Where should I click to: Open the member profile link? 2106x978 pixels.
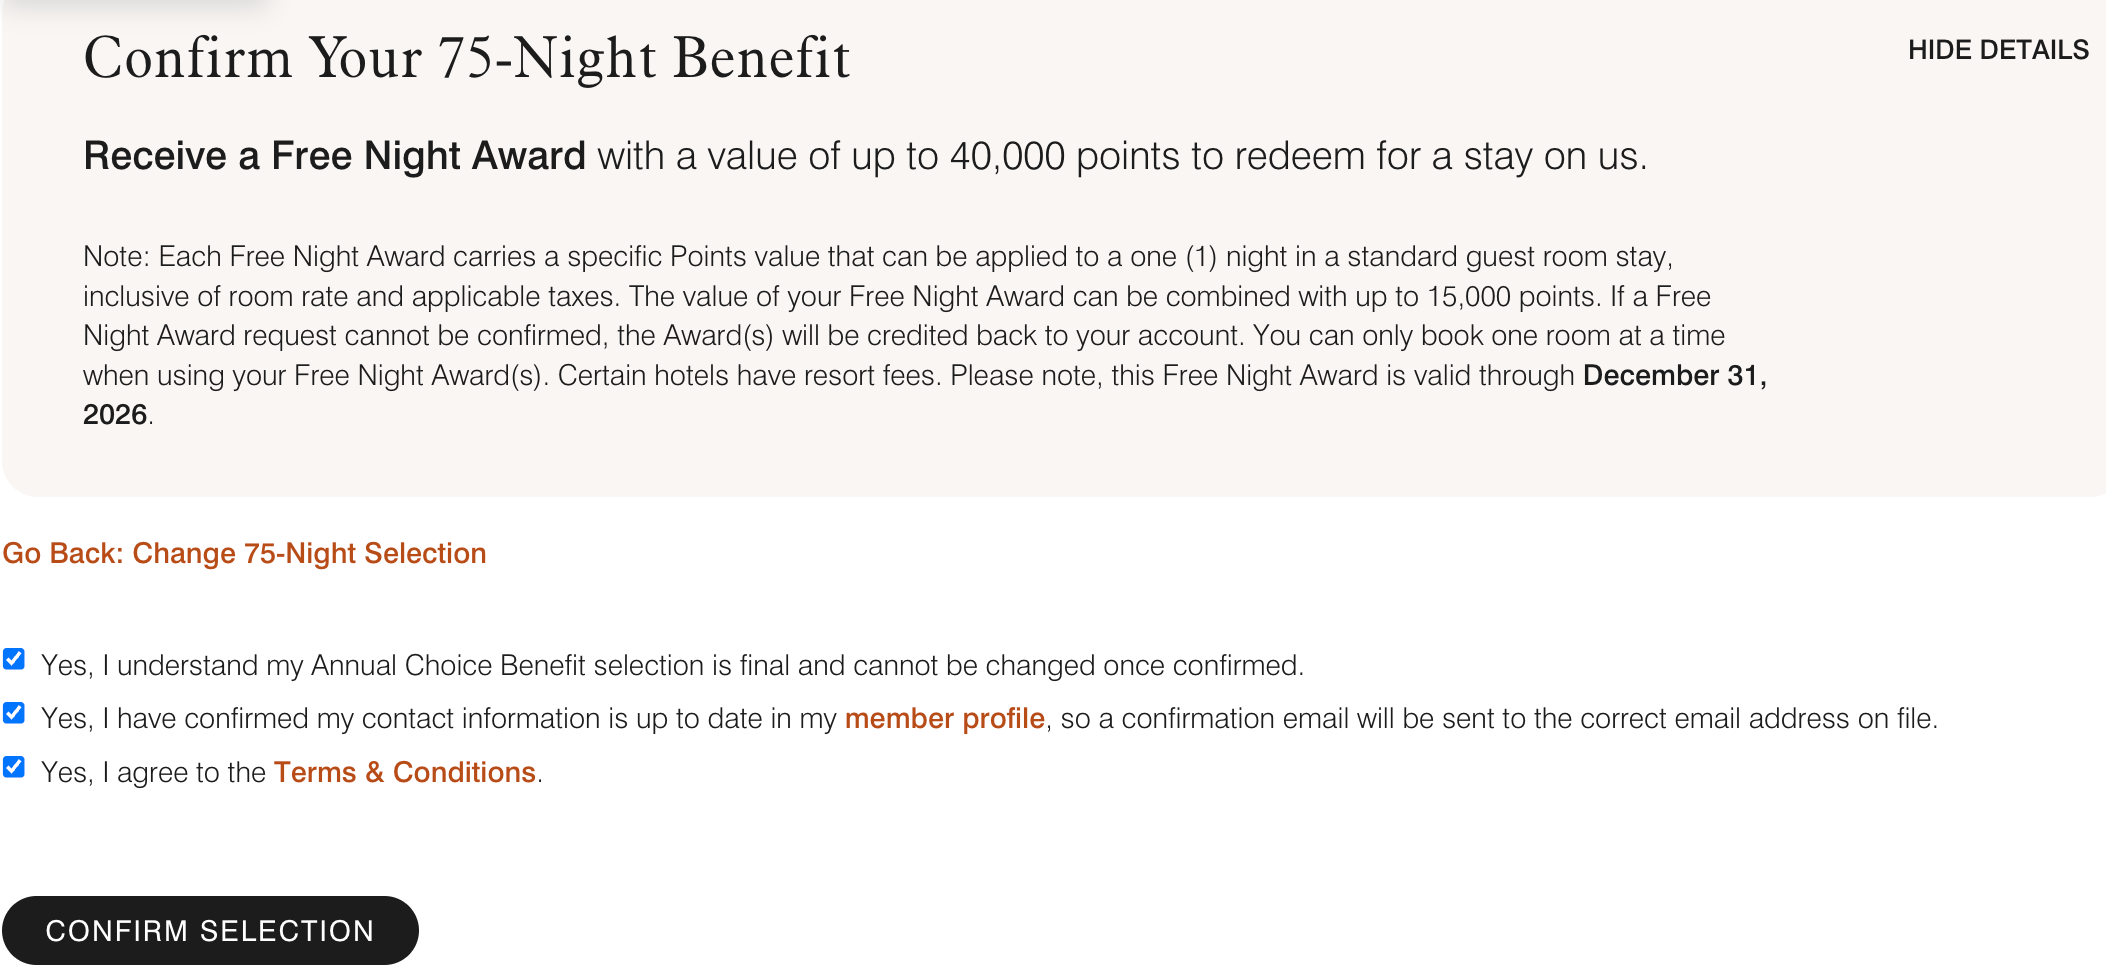click(x=944, y=718)
